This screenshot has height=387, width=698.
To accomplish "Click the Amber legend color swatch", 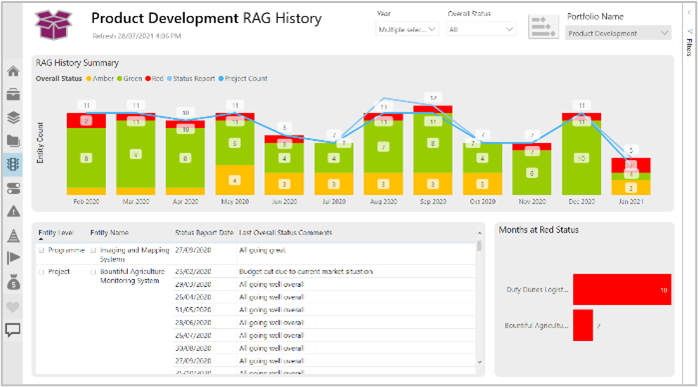I will coord(89,79).
